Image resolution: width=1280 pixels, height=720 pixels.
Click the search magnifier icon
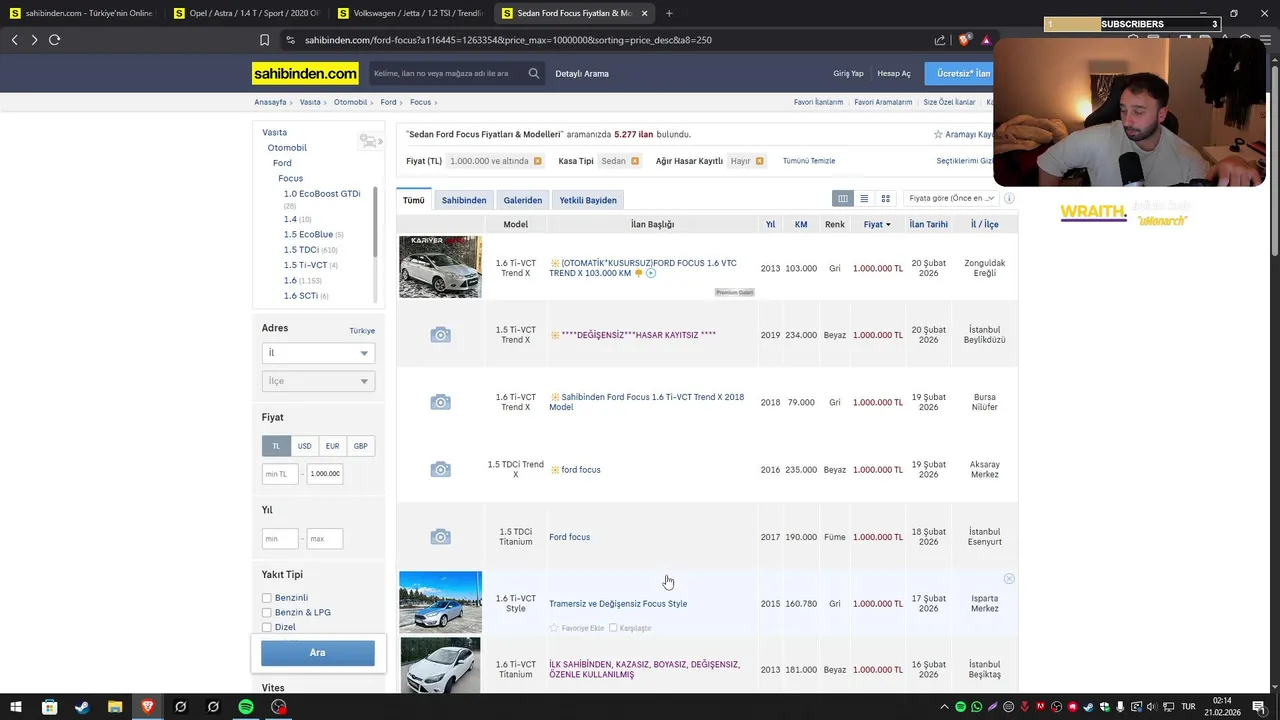tap(534, 73)
